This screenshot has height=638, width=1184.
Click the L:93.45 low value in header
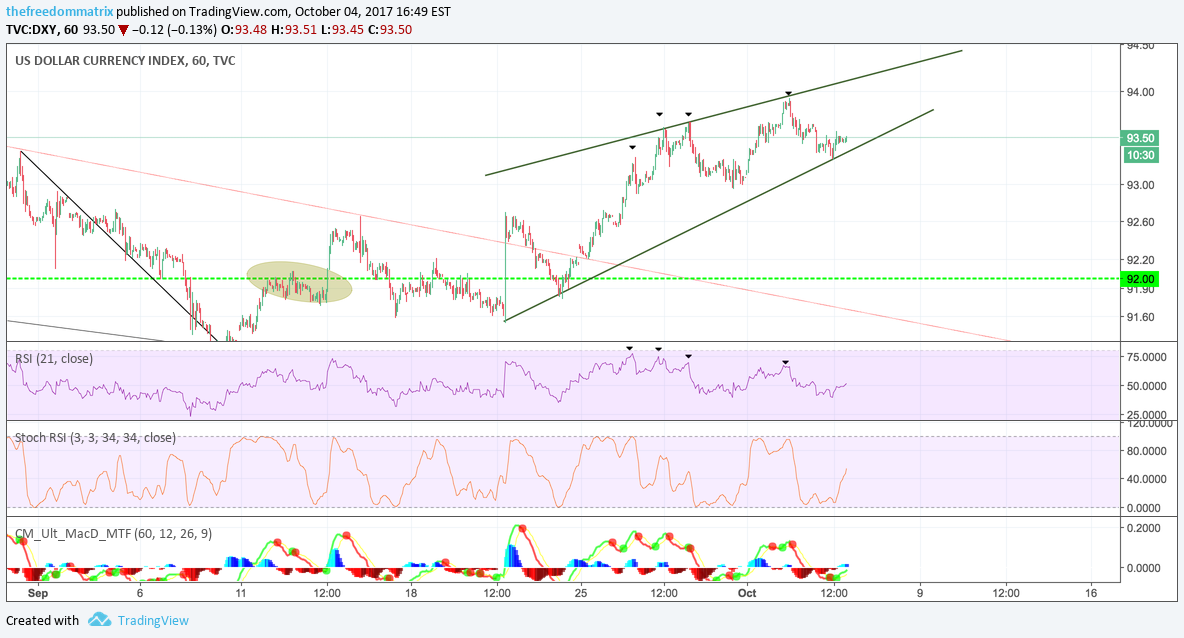click(x=342, y=29)
